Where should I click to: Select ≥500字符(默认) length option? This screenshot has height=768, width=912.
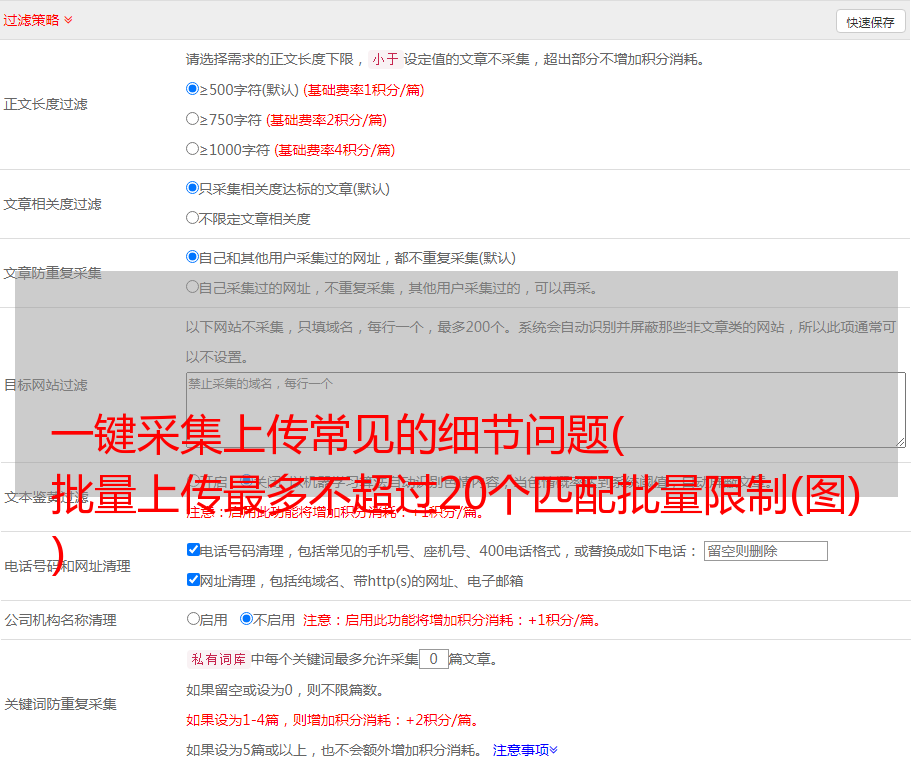point(193,89)
